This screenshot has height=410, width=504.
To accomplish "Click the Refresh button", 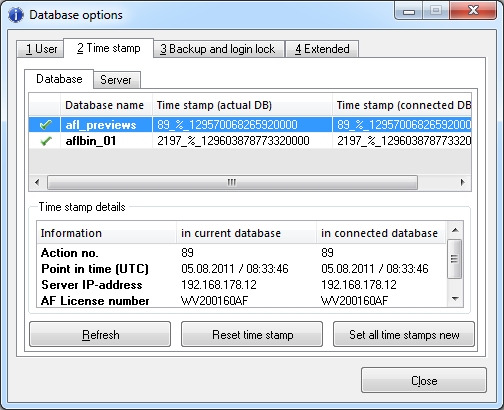I will pyautogui.click(x=100, y=334).
